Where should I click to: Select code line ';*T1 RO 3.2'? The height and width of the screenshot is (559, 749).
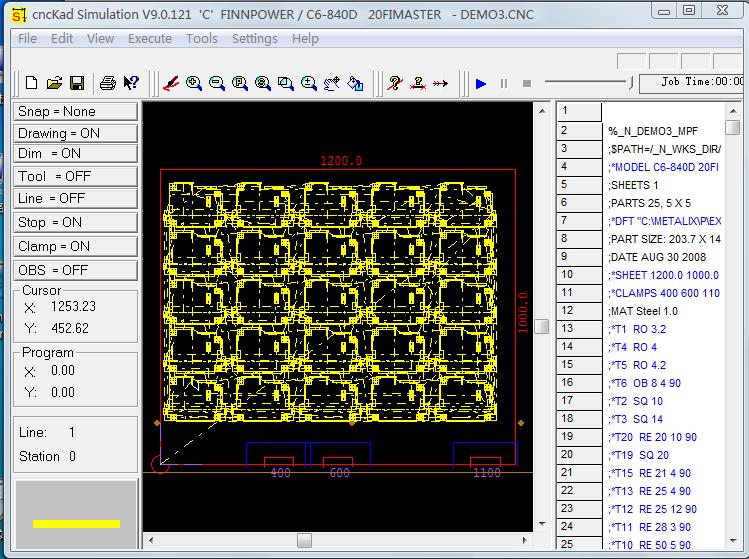click(x=637, y=329)
